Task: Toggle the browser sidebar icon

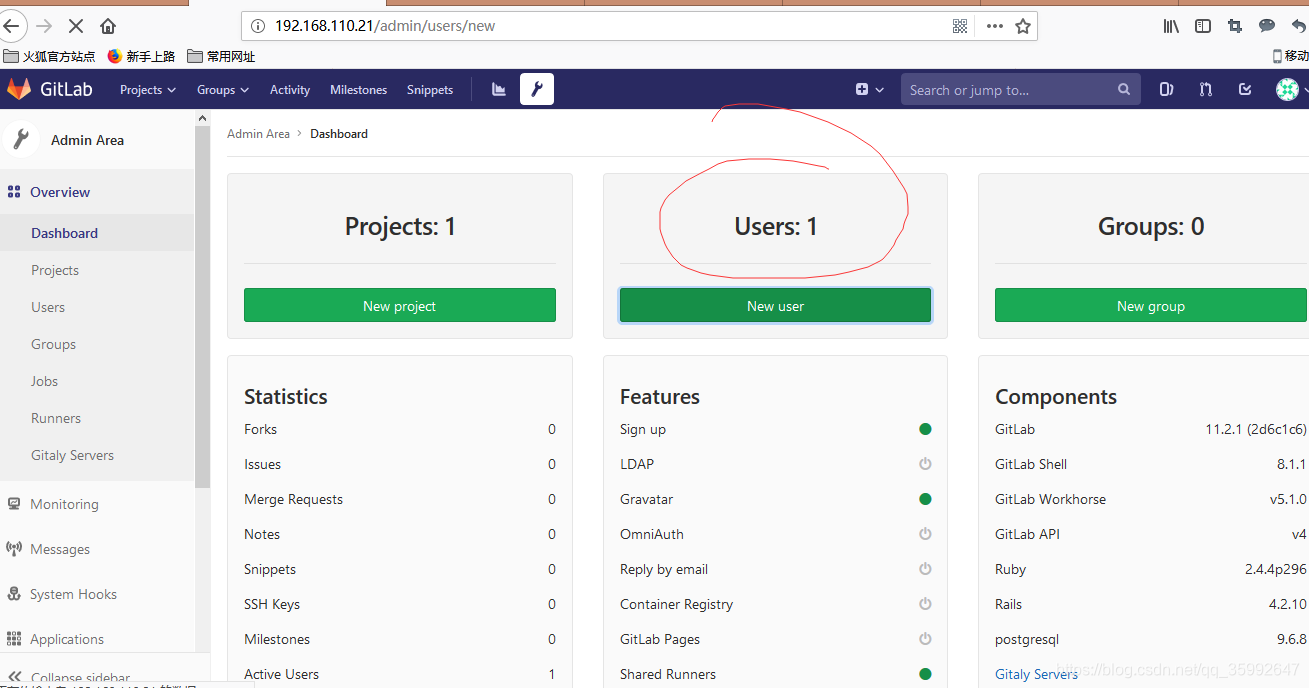Action: pyautogui.click(x=1203, y=26)
